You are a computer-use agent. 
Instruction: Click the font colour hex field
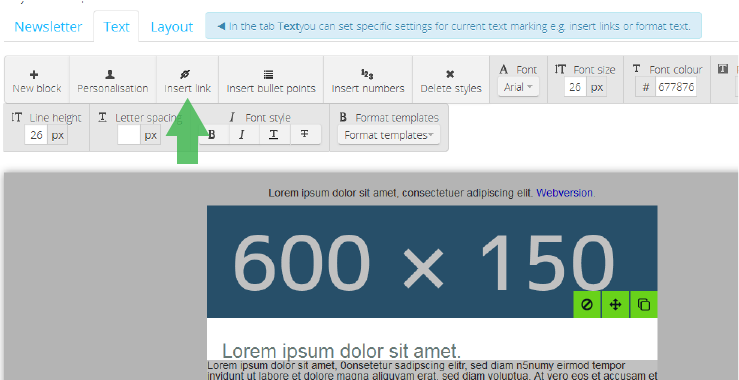pos(676,87)
